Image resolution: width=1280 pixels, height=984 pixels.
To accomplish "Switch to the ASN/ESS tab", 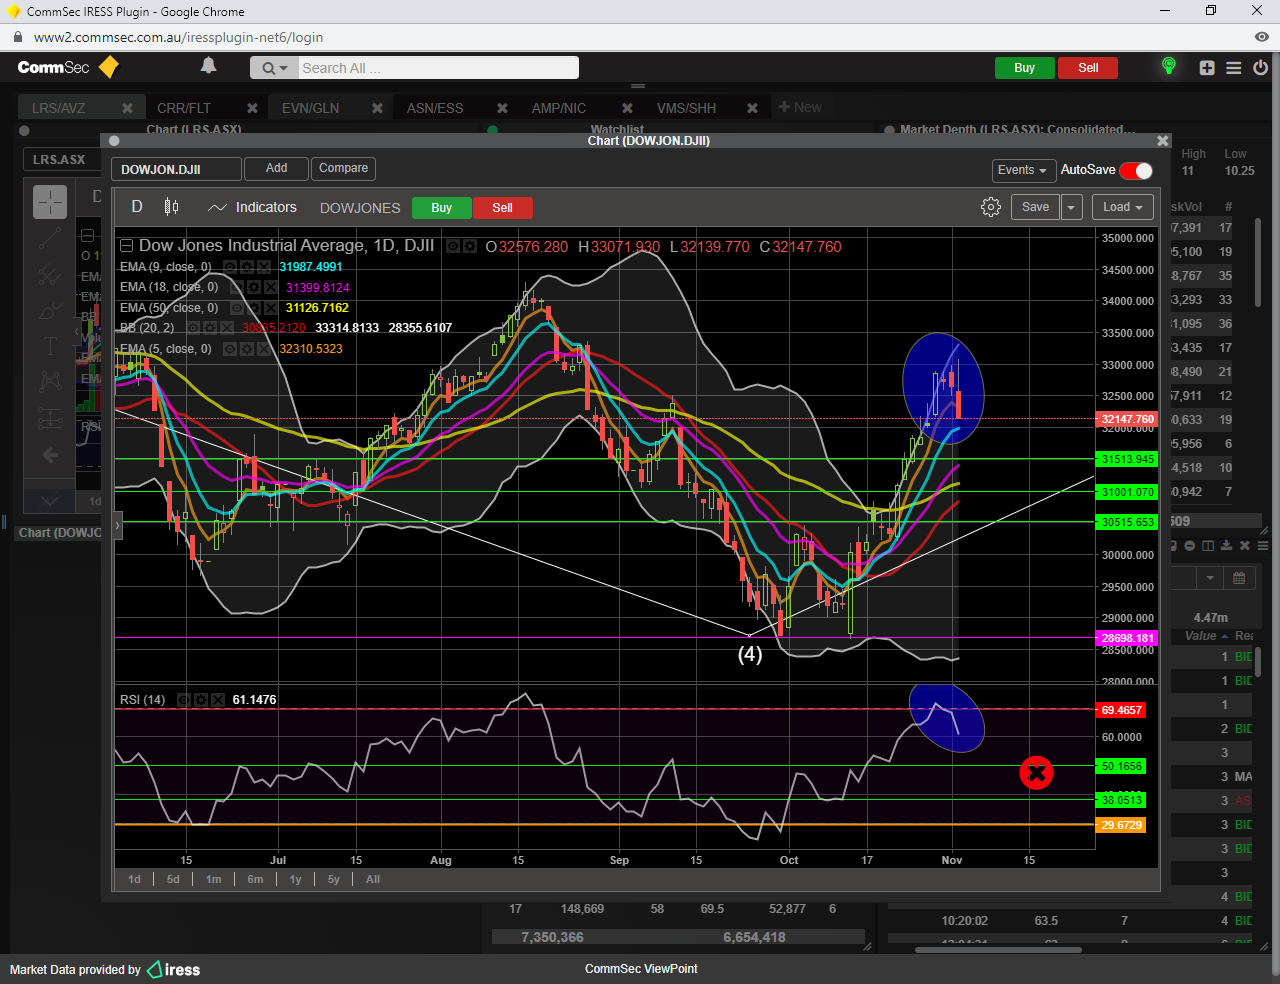I will (x=435, y=108).
